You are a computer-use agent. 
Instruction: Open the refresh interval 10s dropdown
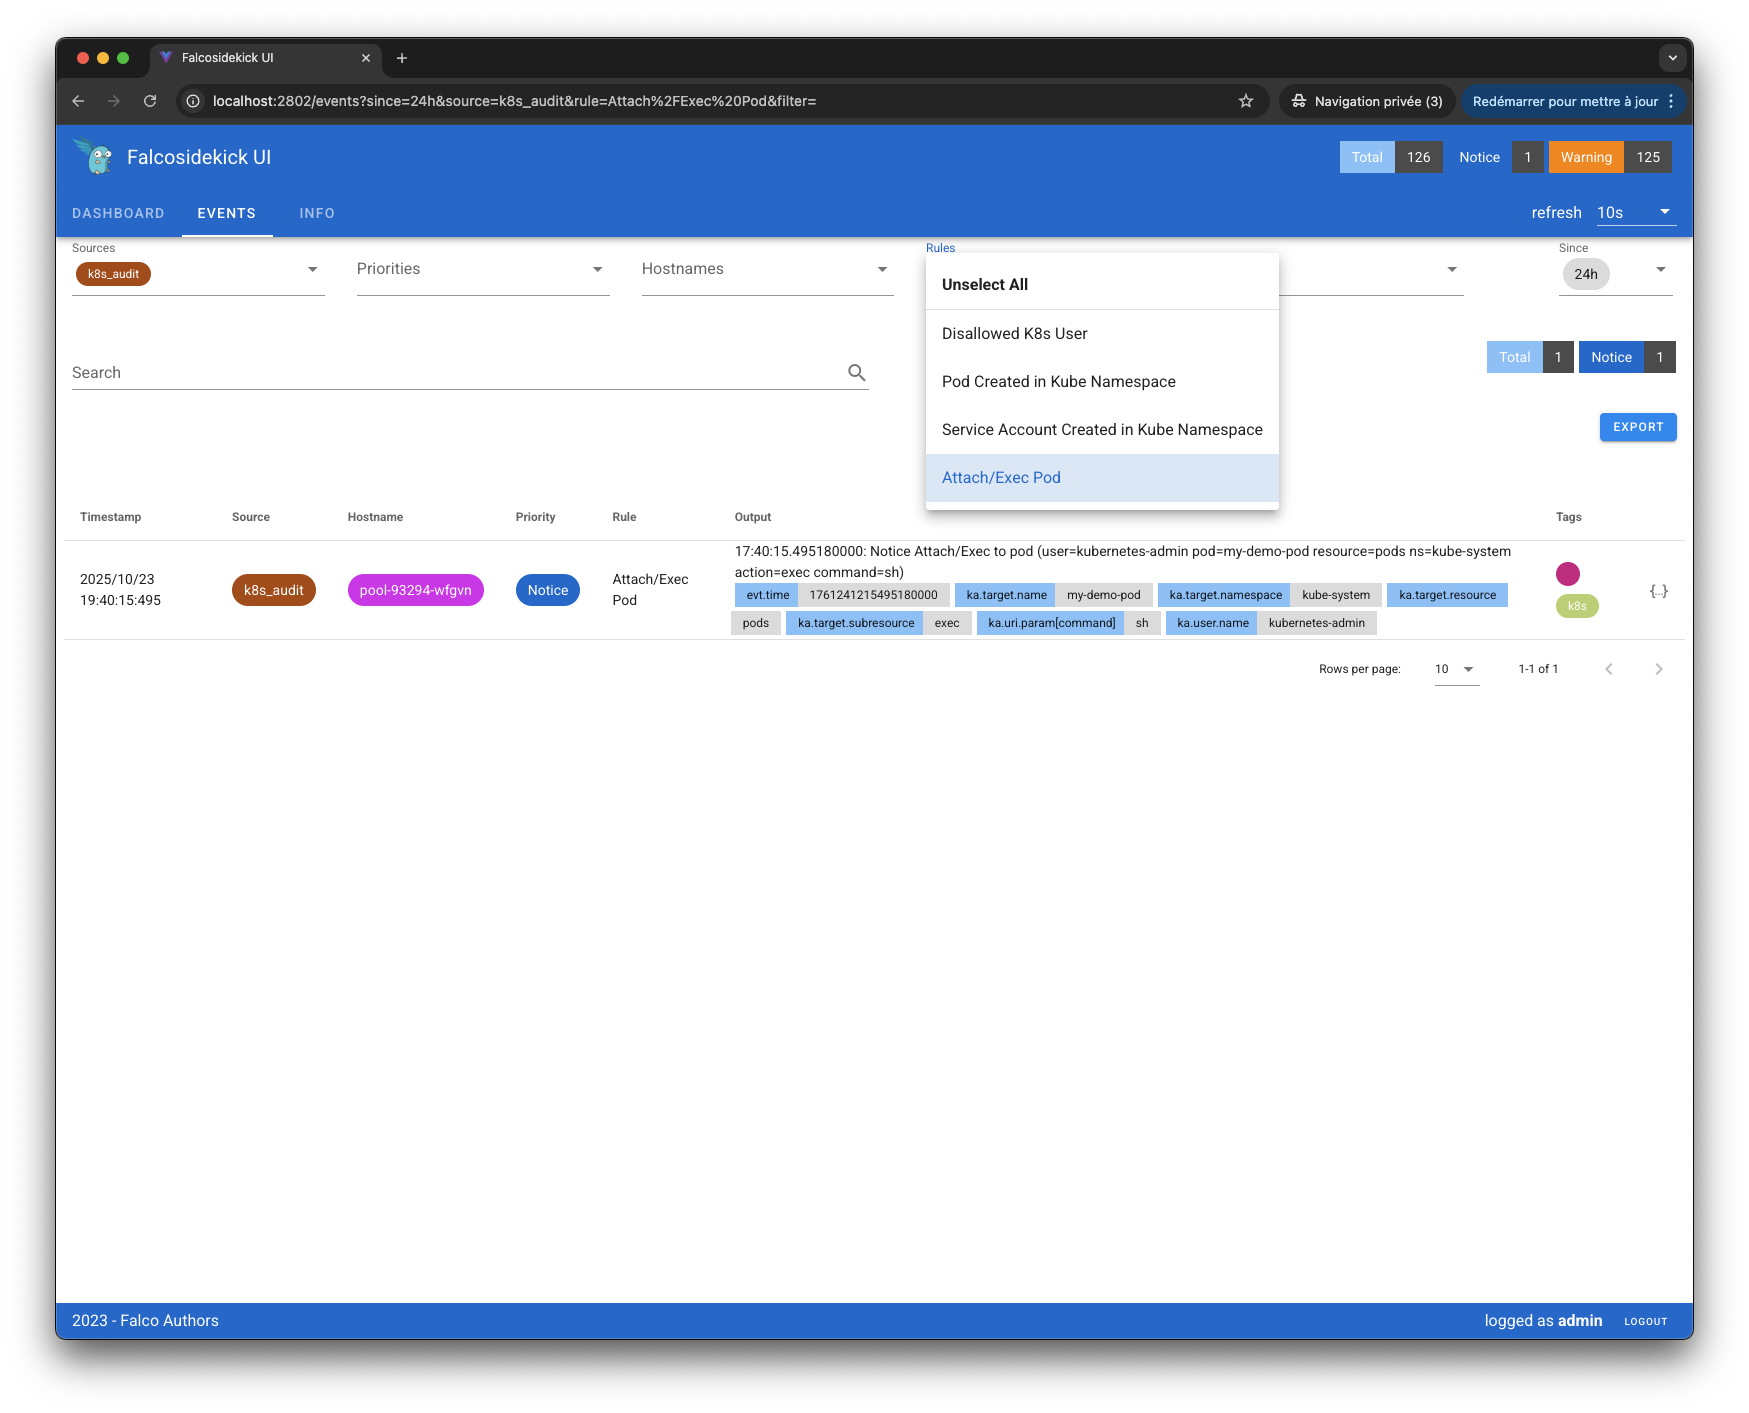(x=1634, y=212)
